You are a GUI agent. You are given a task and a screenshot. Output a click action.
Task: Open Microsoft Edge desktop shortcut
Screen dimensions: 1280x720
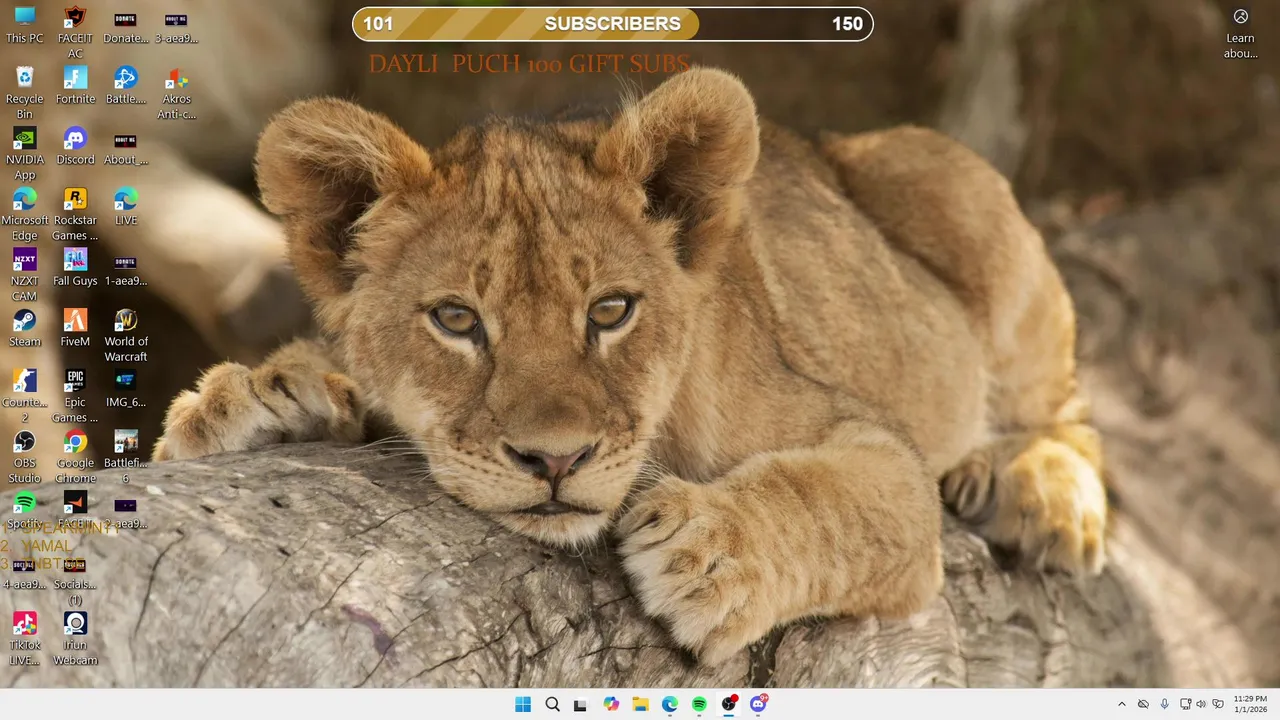[24, 215]
